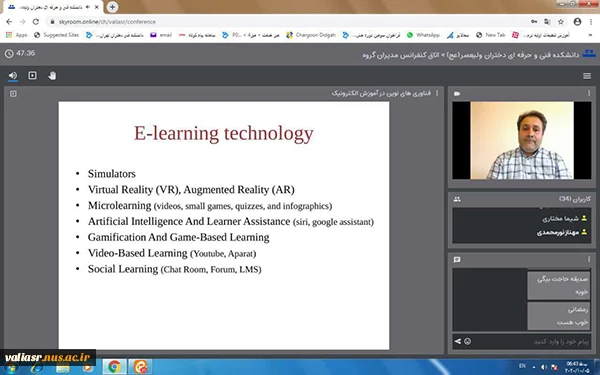This screenshot has height=375, width=600.
Task: Open presentation panel three-dot options
Action: 437,93
